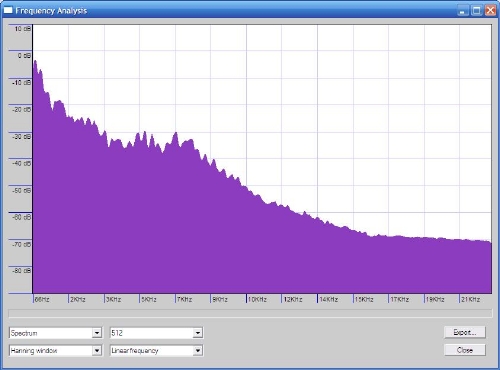The width and height of the screenshot is (500, 370).
Task: Click the 14KHz label on frequency axis
Action: pyautogui.click(x=329, y=299)
